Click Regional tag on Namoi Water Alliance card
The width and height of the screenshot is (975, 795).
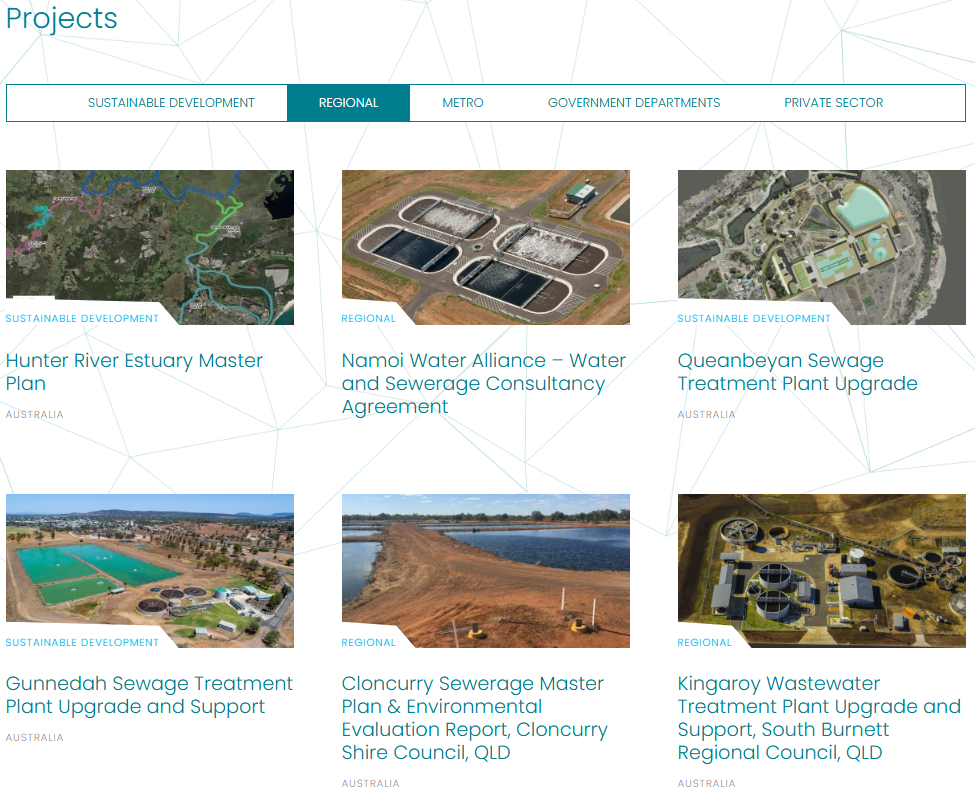(x=368, y=319)
